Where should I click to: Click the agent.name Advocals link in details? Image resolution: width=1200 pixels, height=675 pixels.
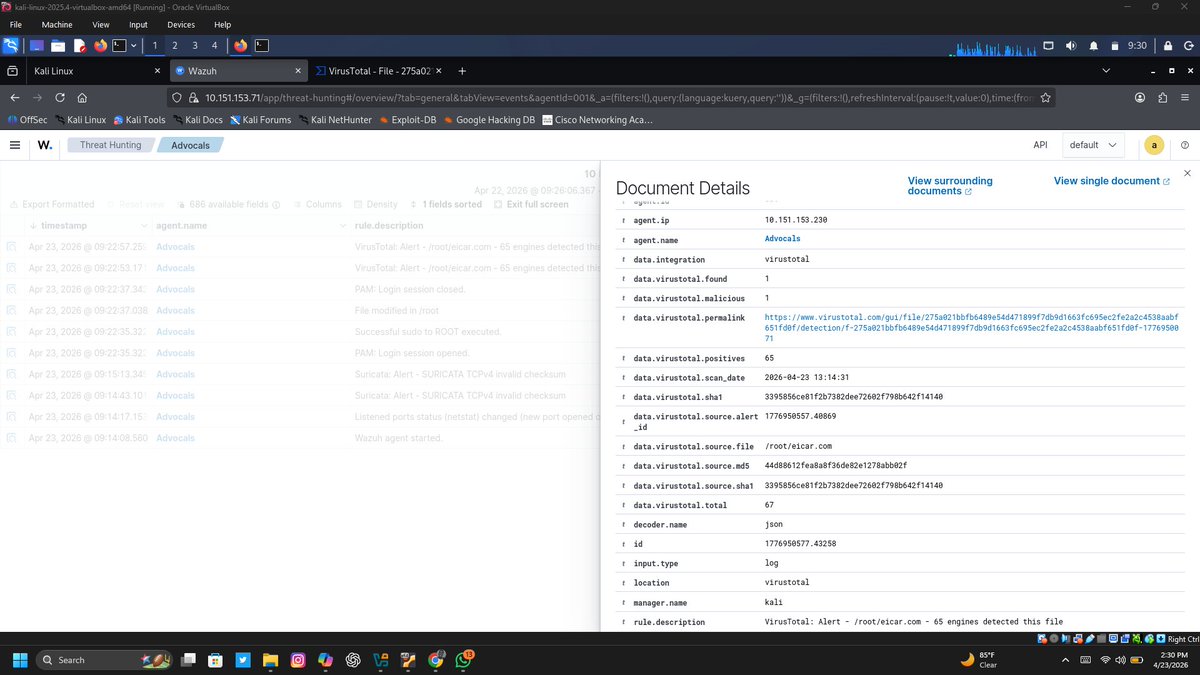point(782,239)
